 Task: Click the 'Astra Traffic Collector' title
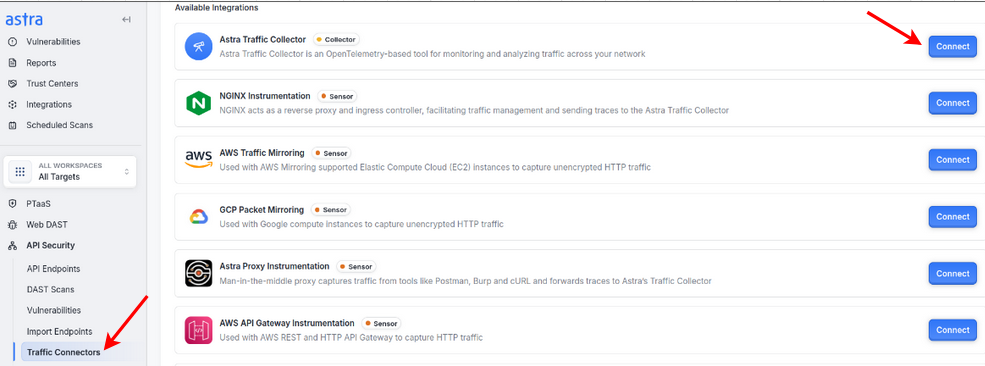pos(263,40)
